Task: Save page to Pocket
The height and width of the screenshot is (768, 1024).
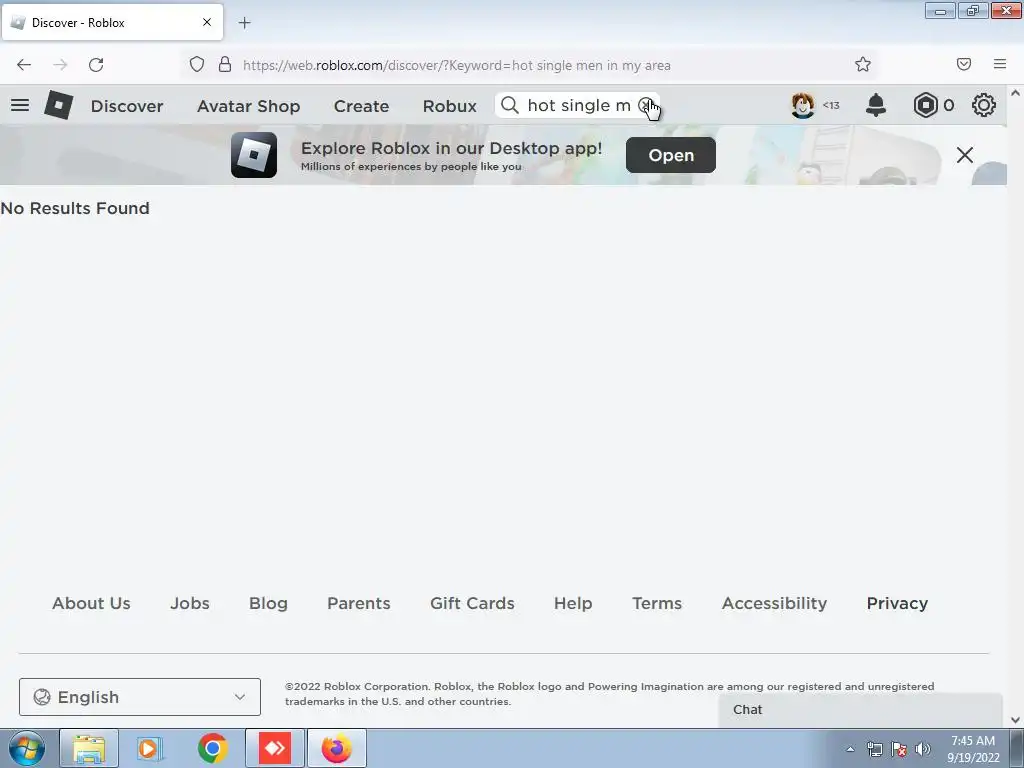Action: tap(964, 65)
